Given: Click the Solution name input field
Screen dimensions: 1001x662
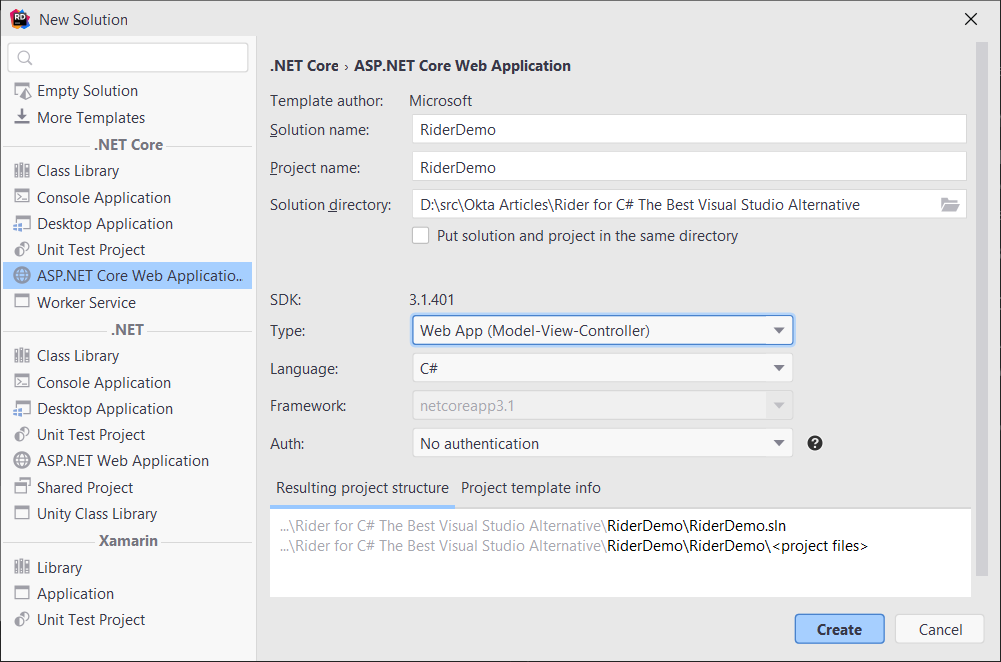Looking at the screenshot, I should pos(688,130).
